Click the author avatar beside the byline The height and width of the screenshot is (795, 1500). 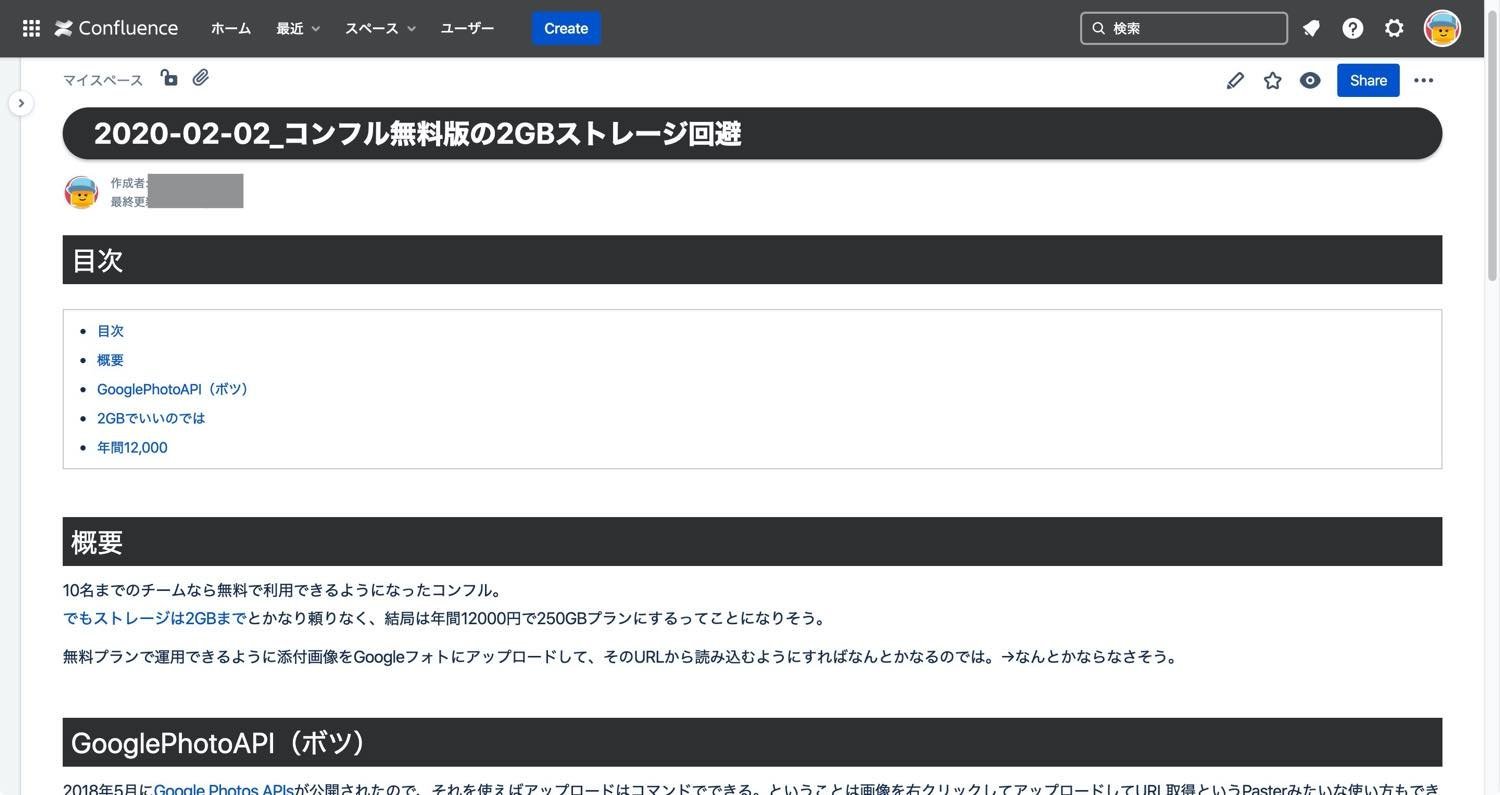(x=81, y=192)
